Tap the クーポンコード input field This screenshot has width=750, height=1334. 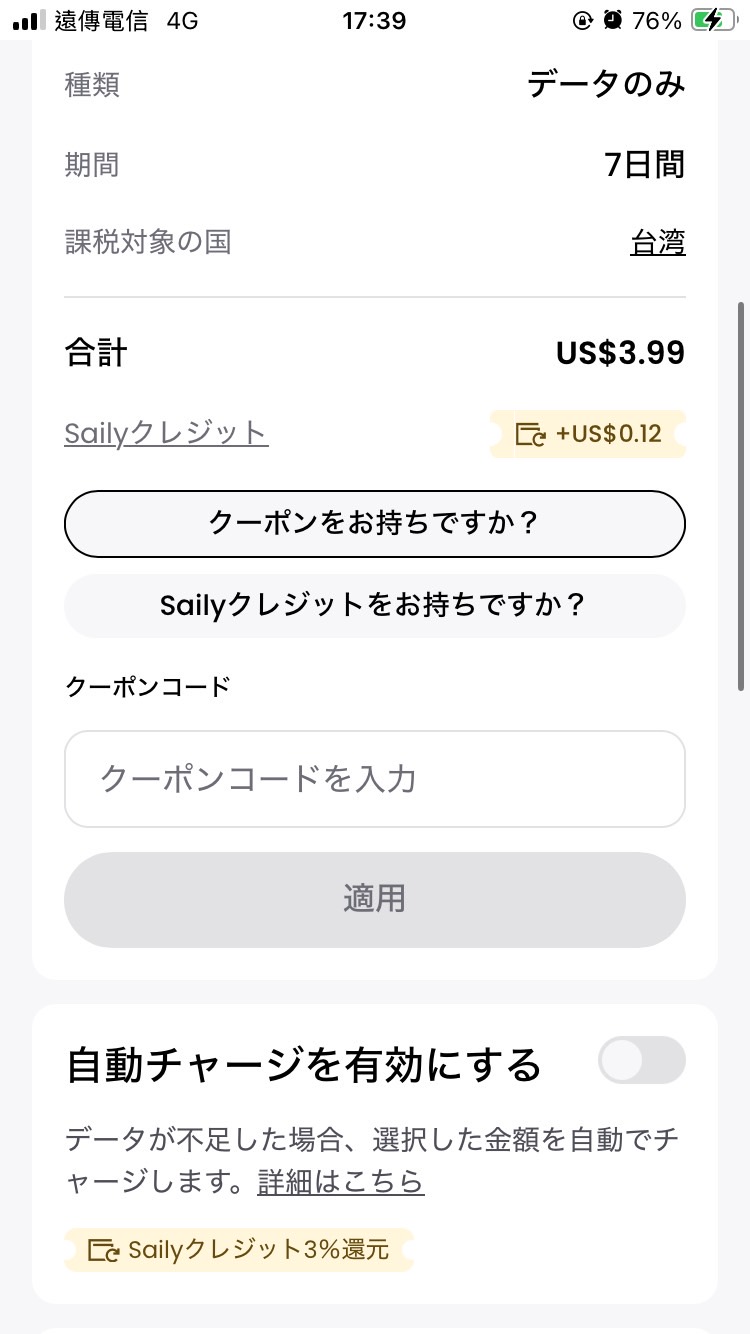[374, 779]
